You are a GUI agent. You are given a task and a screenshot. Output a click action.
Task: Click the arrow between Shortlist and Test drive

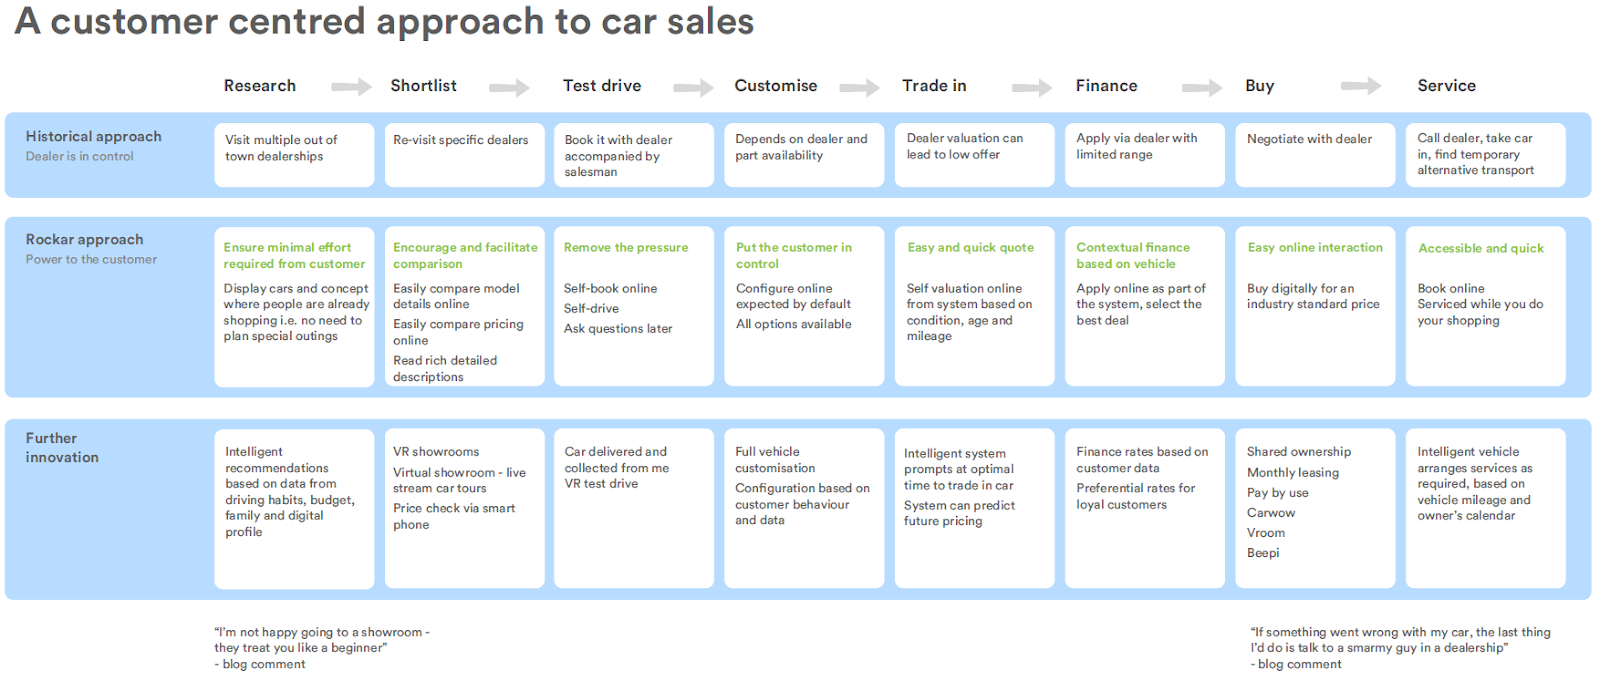click(509, 88)
